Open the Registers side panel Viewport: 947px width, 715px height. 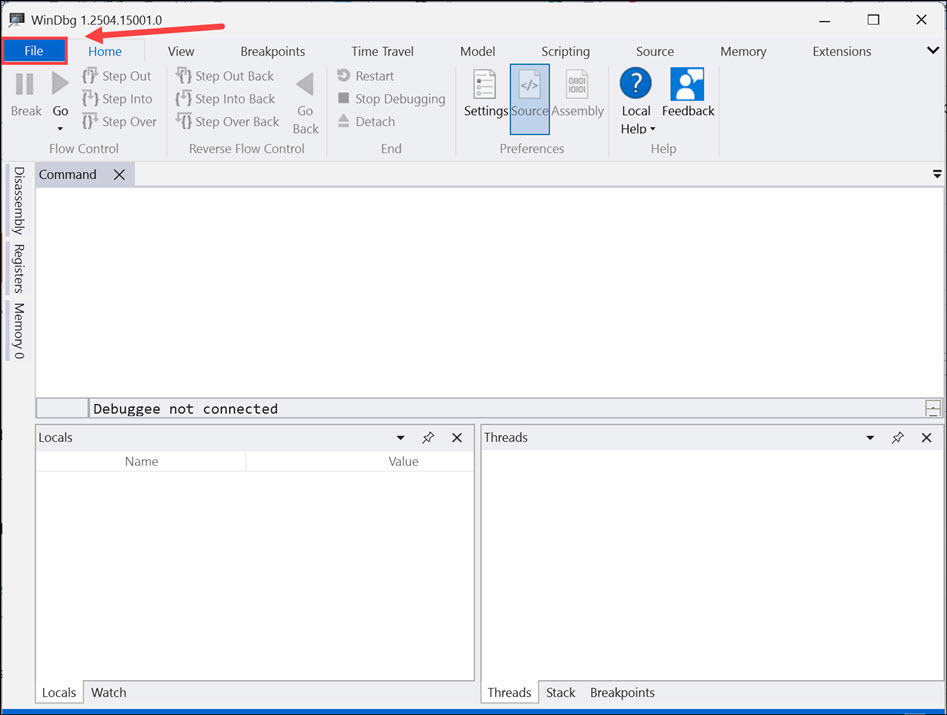[x=19, y=269]
